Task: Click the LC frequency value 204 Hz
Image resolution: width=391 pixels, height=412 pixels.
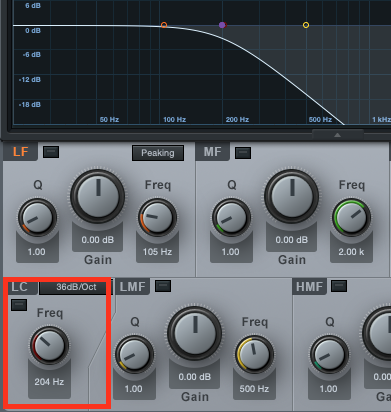Action: 49,382
